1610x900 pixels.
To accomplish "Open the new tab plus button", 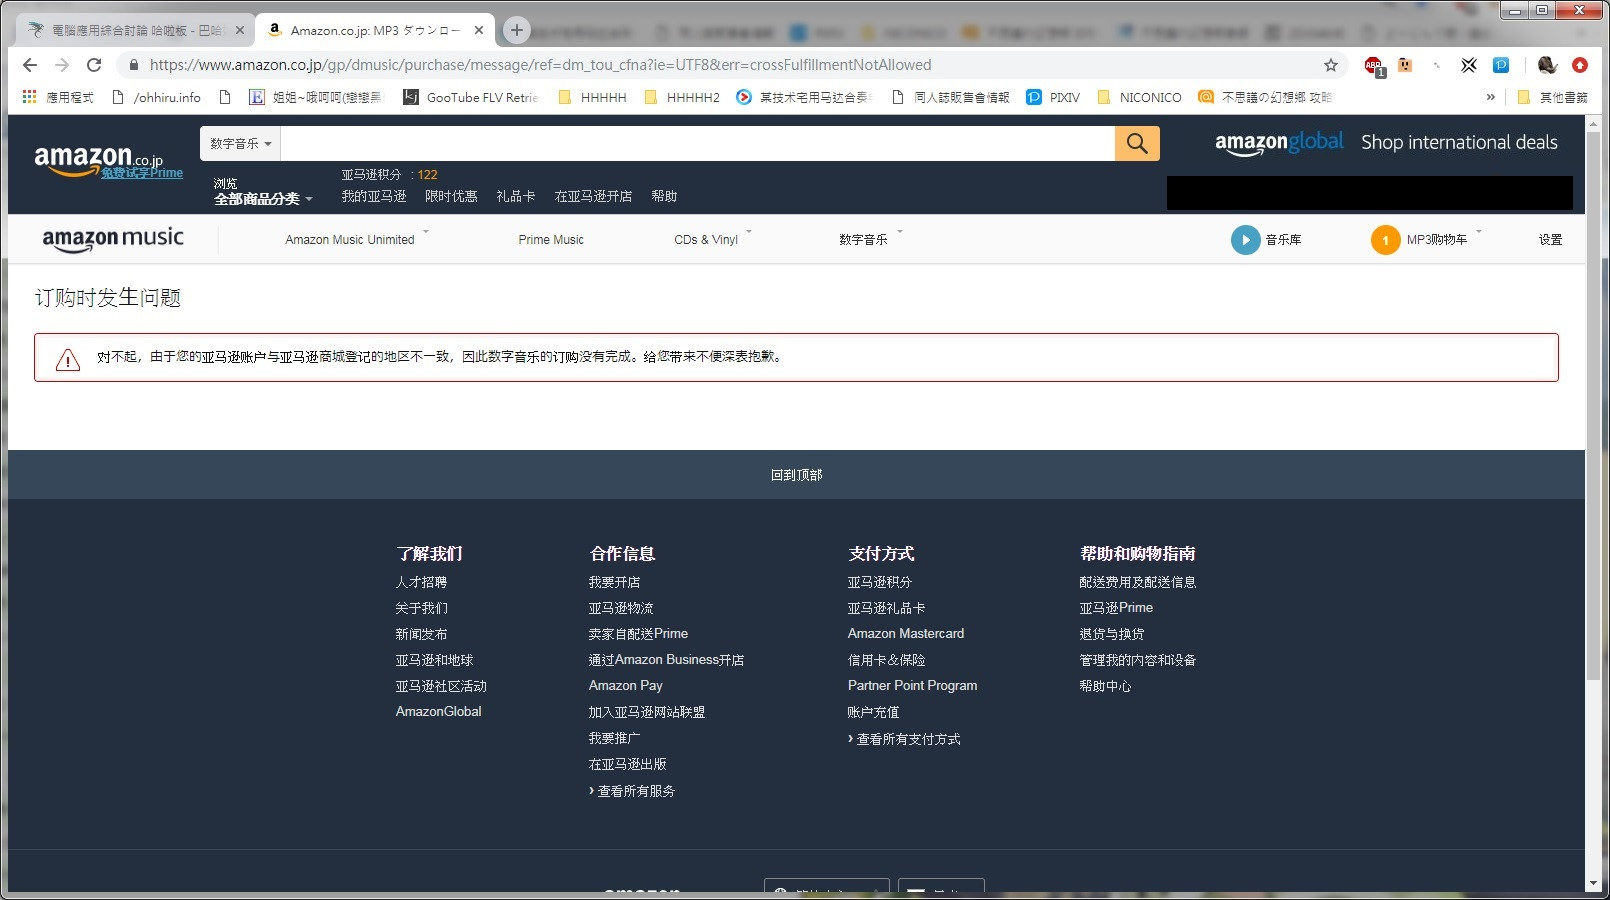I will click(516, 30).
